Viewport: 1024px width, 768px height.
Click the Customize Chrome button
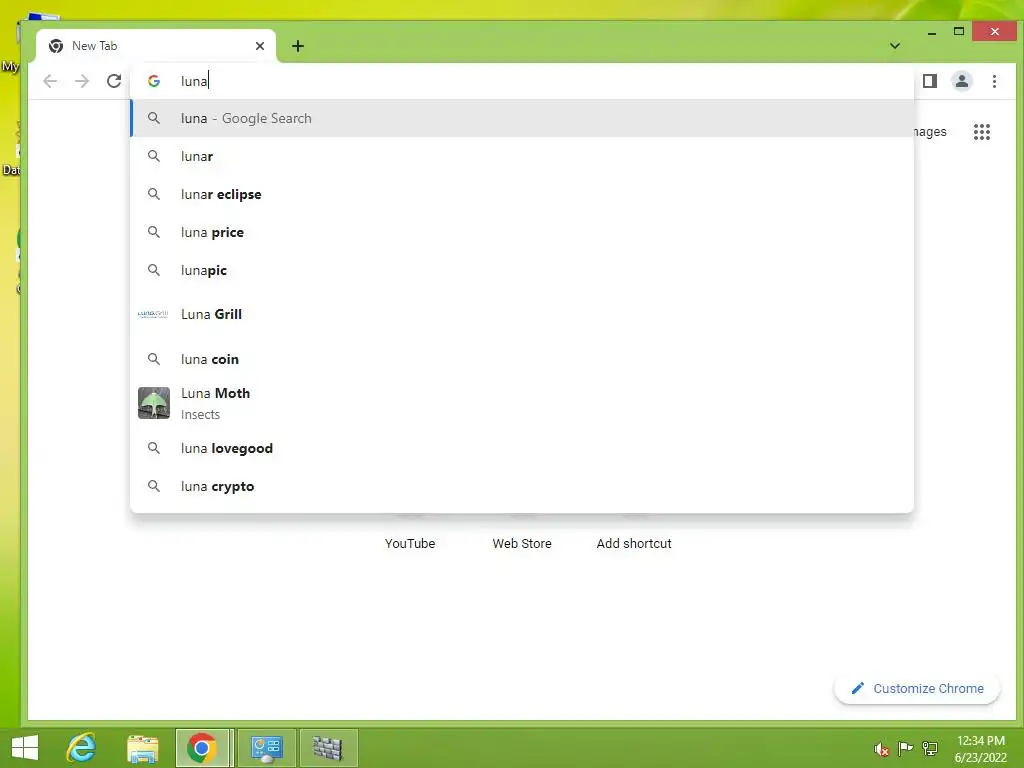[917, 688]
